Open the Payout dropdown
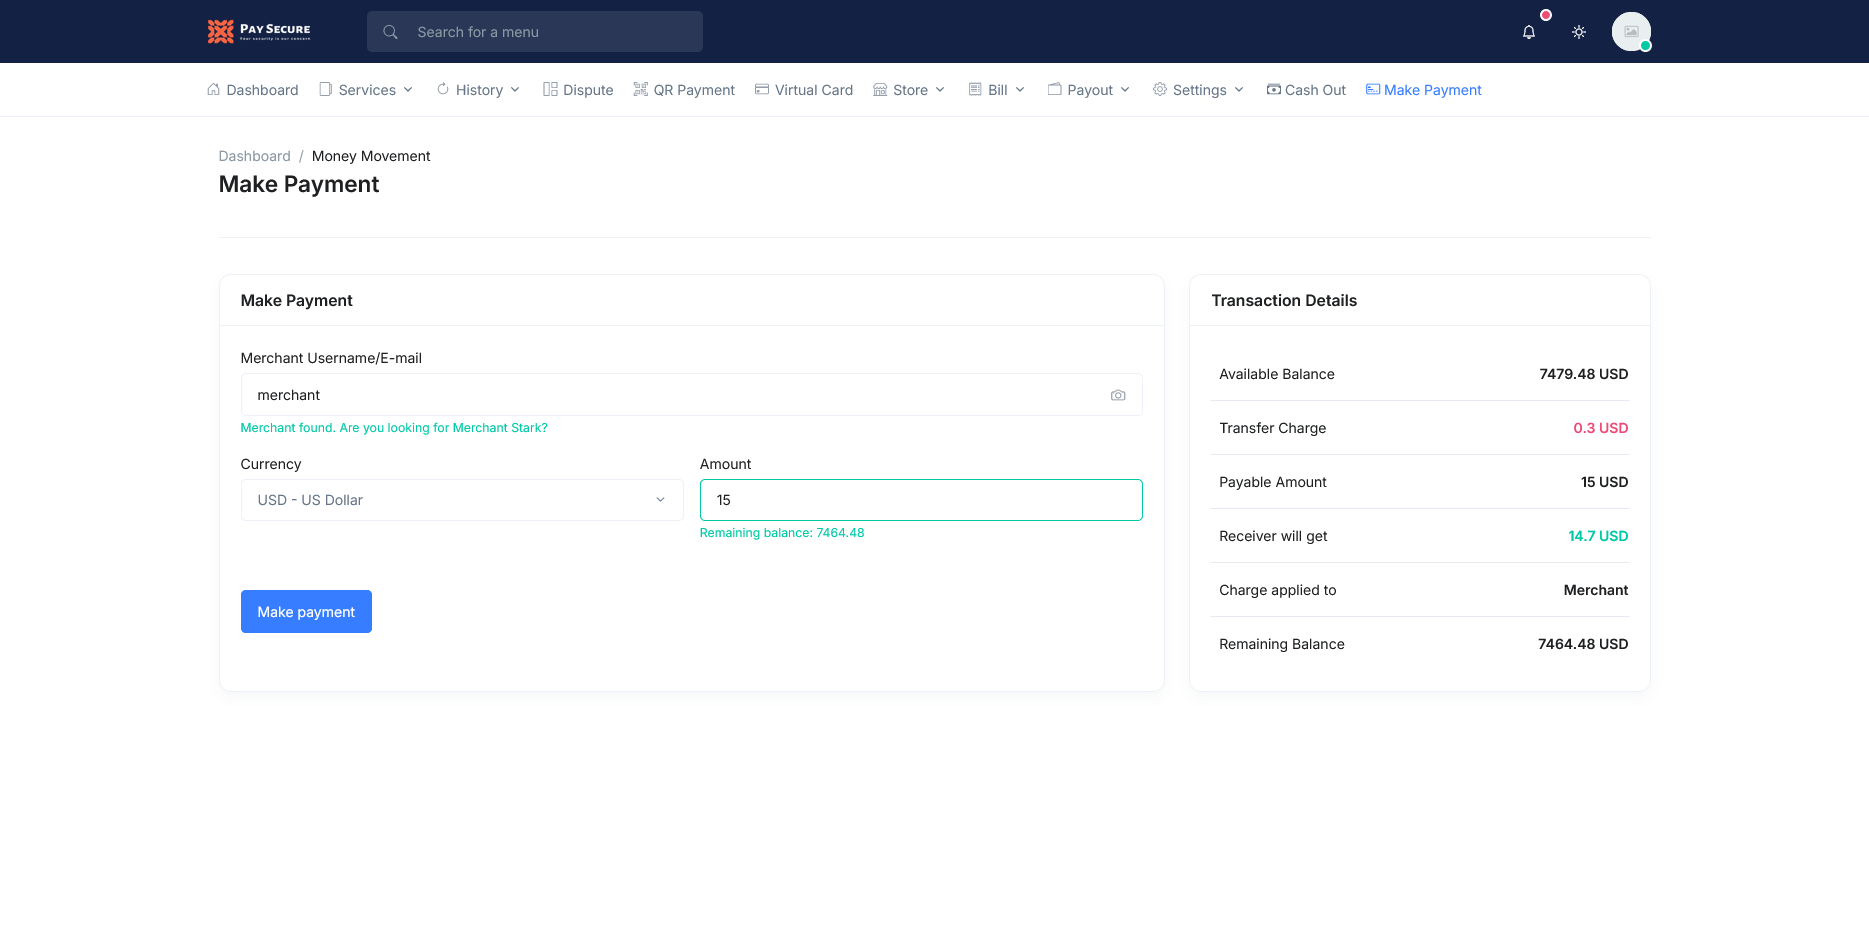Image resolution: width=1869 pixels, height=947 pixels. (1088, 89)
